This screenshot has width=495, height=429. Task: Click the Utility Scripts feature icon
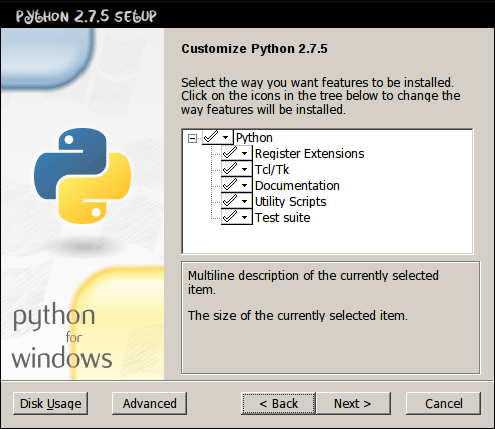236,201
